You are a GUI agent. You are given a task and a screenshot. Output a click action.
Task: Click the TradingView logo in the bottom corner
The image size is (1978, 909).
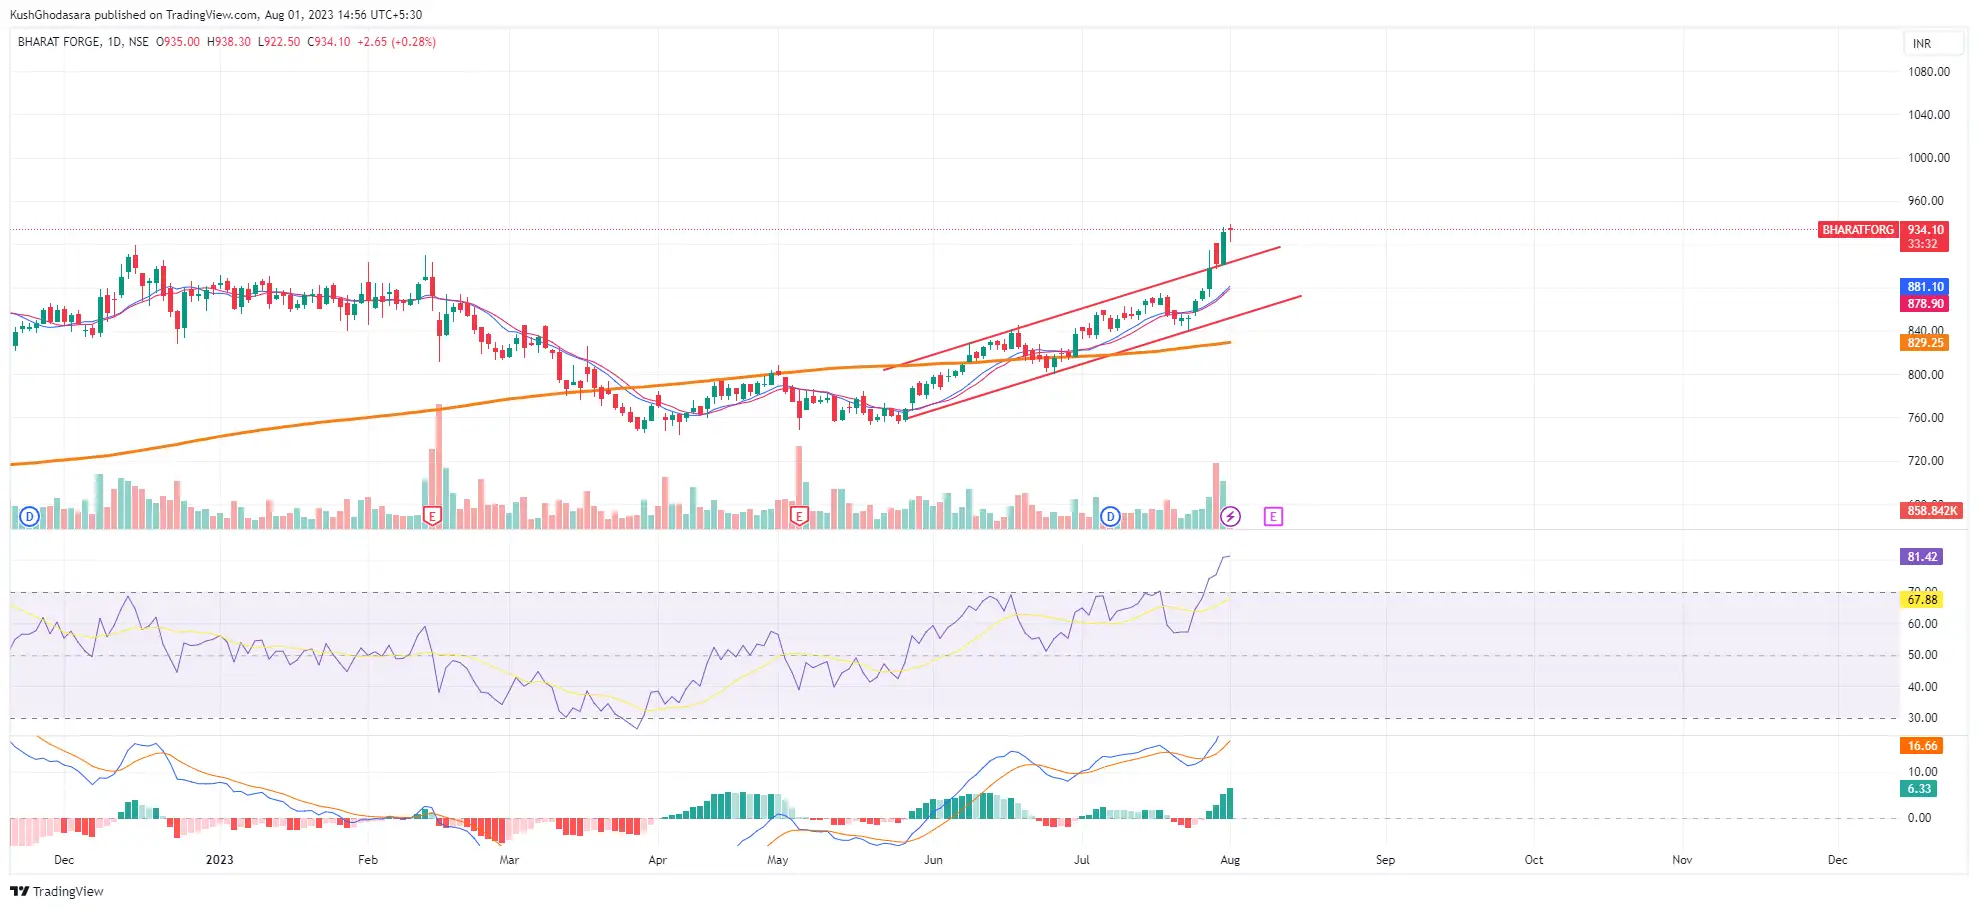18,891
